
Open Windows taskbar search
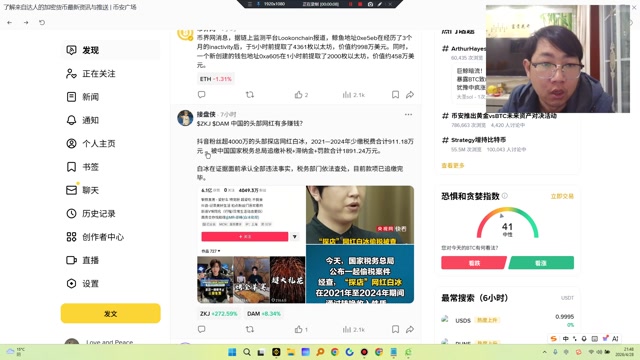[247, 352]
